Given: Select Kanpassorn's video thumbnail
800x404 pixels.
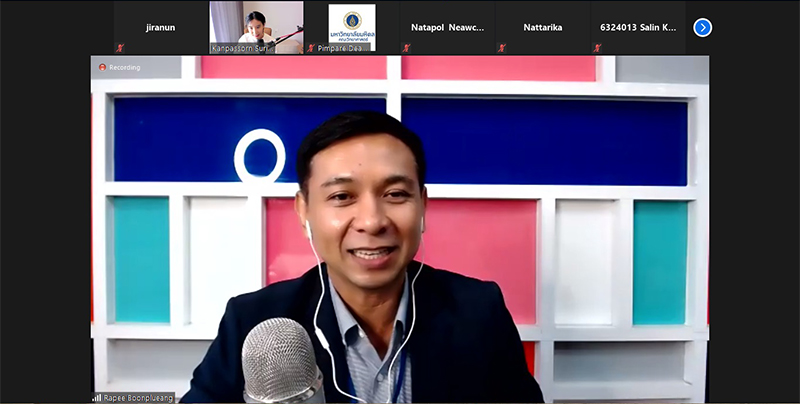Looking at the screenshot, I should [256, 24].
